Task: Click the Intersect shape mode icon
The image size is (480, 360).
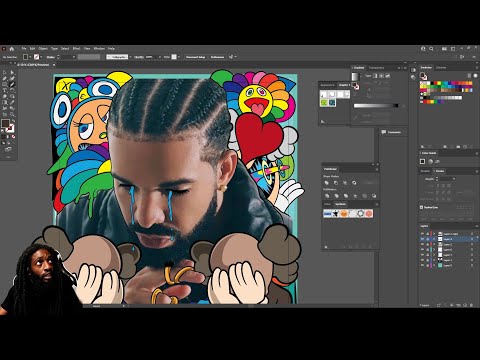Action: coord(345,183)
